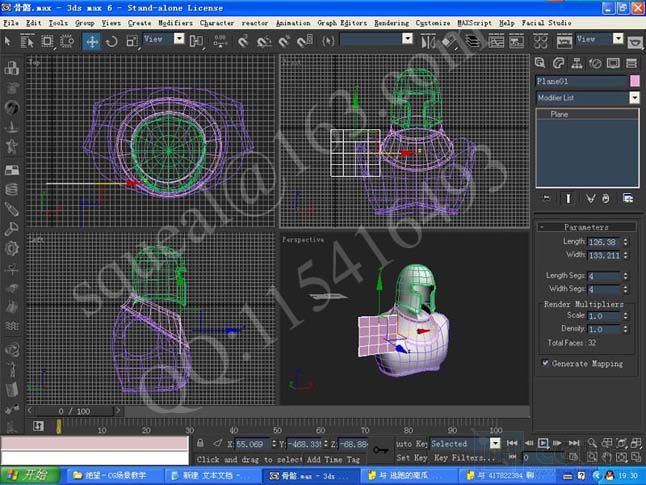Click the Length value field

[x=604, y=242]
